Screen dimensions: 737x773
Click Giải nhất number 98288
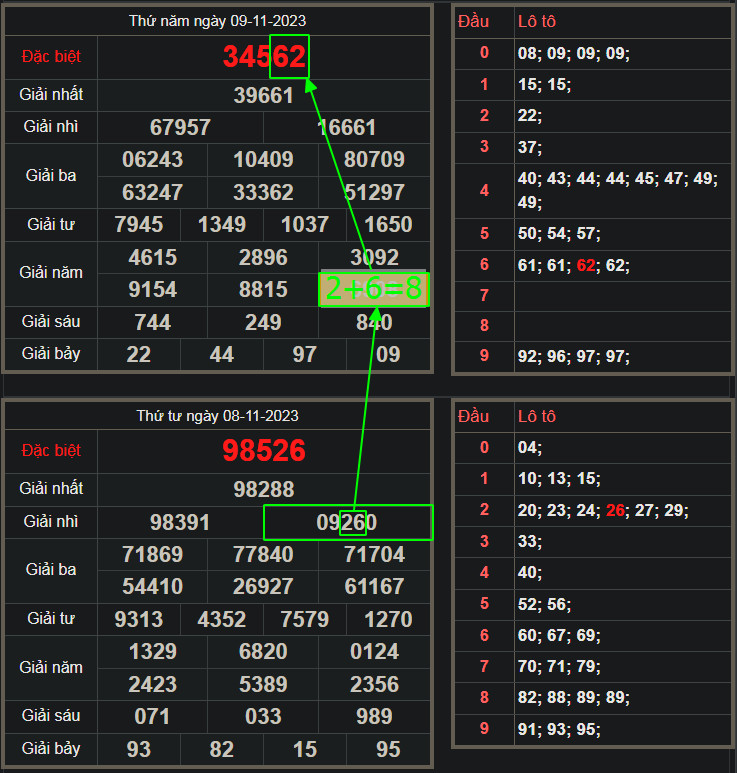tap(263, 489)
